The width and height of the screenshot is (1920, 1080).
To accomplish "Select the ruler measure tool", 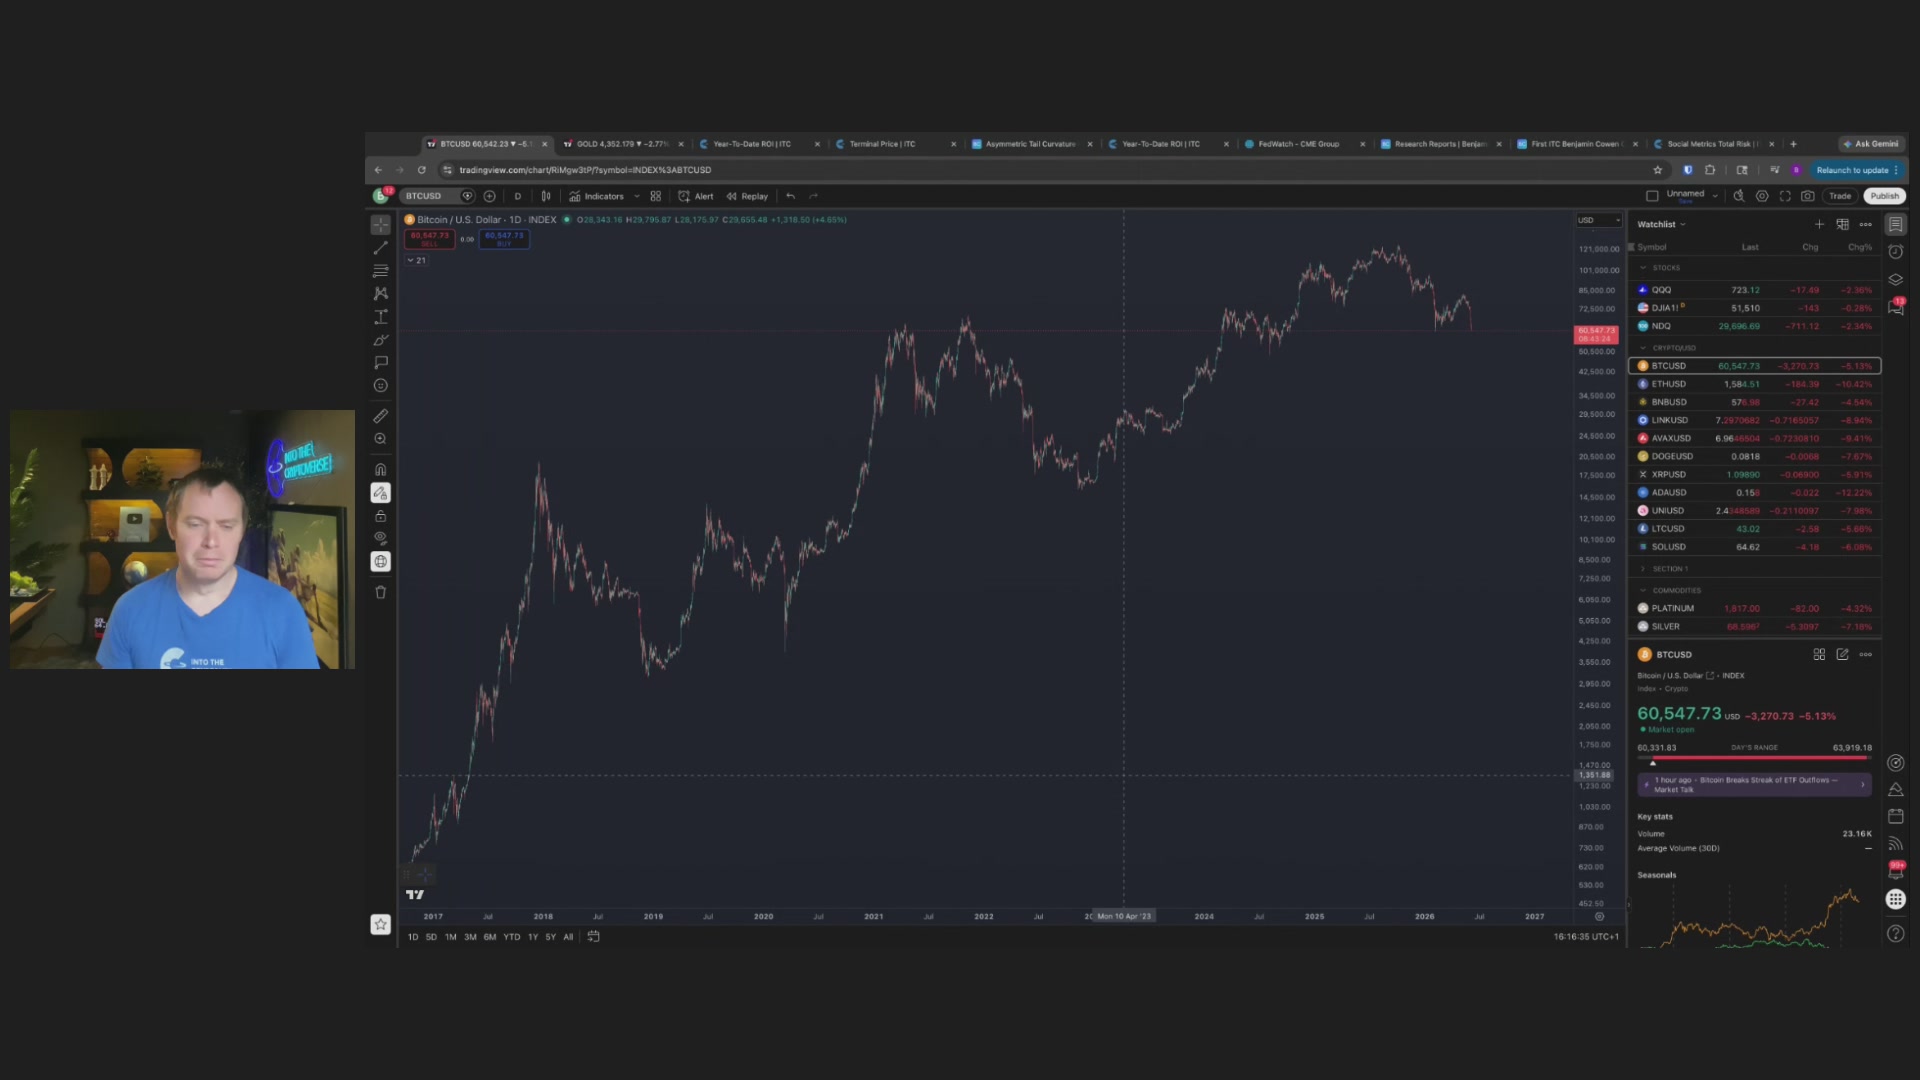I will (380, 416).
